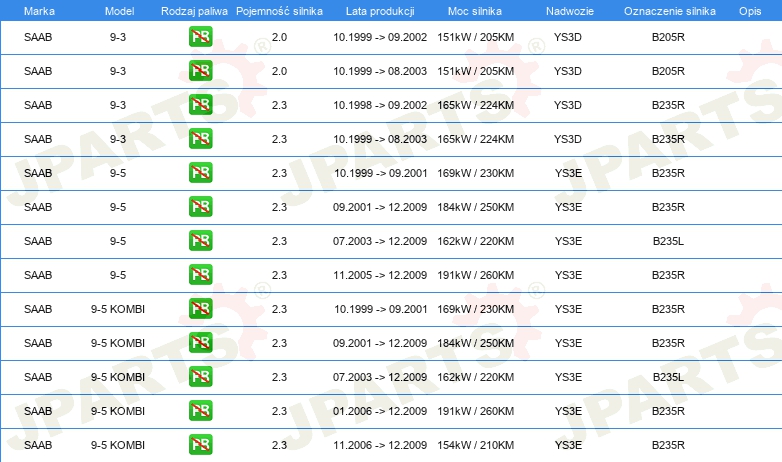Screen dimensions: 782x462
Task: Click 191kW / 260KM in the 11.2005 row
Action: pos(476,275)
